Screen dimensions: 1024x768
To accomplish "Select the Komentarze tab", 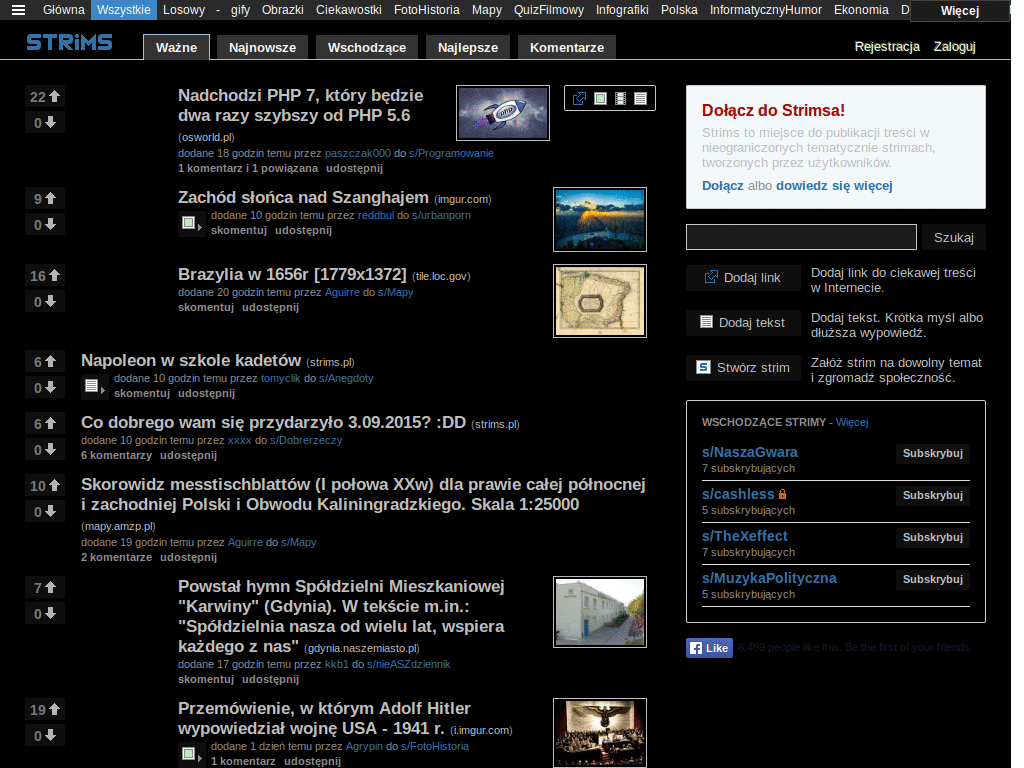I will 566,48.
